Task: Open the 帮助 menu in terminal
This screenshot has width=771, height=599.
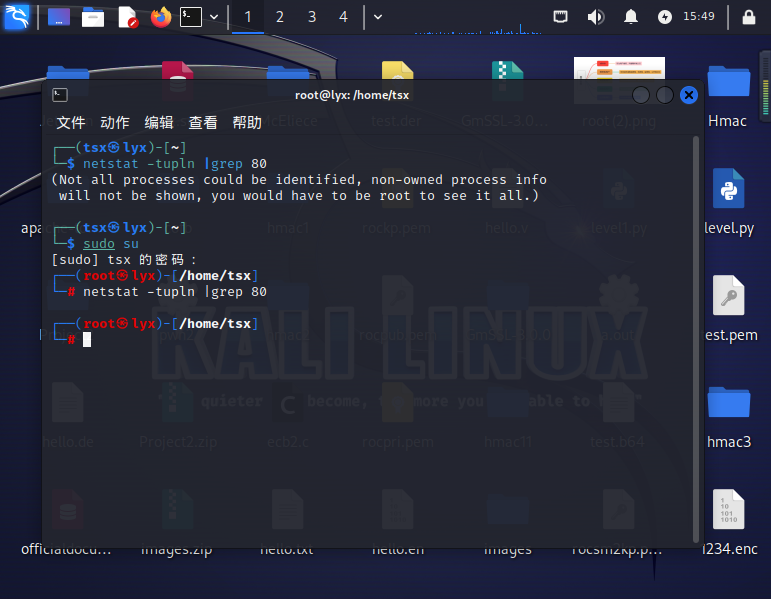Action: pos(247,122)
